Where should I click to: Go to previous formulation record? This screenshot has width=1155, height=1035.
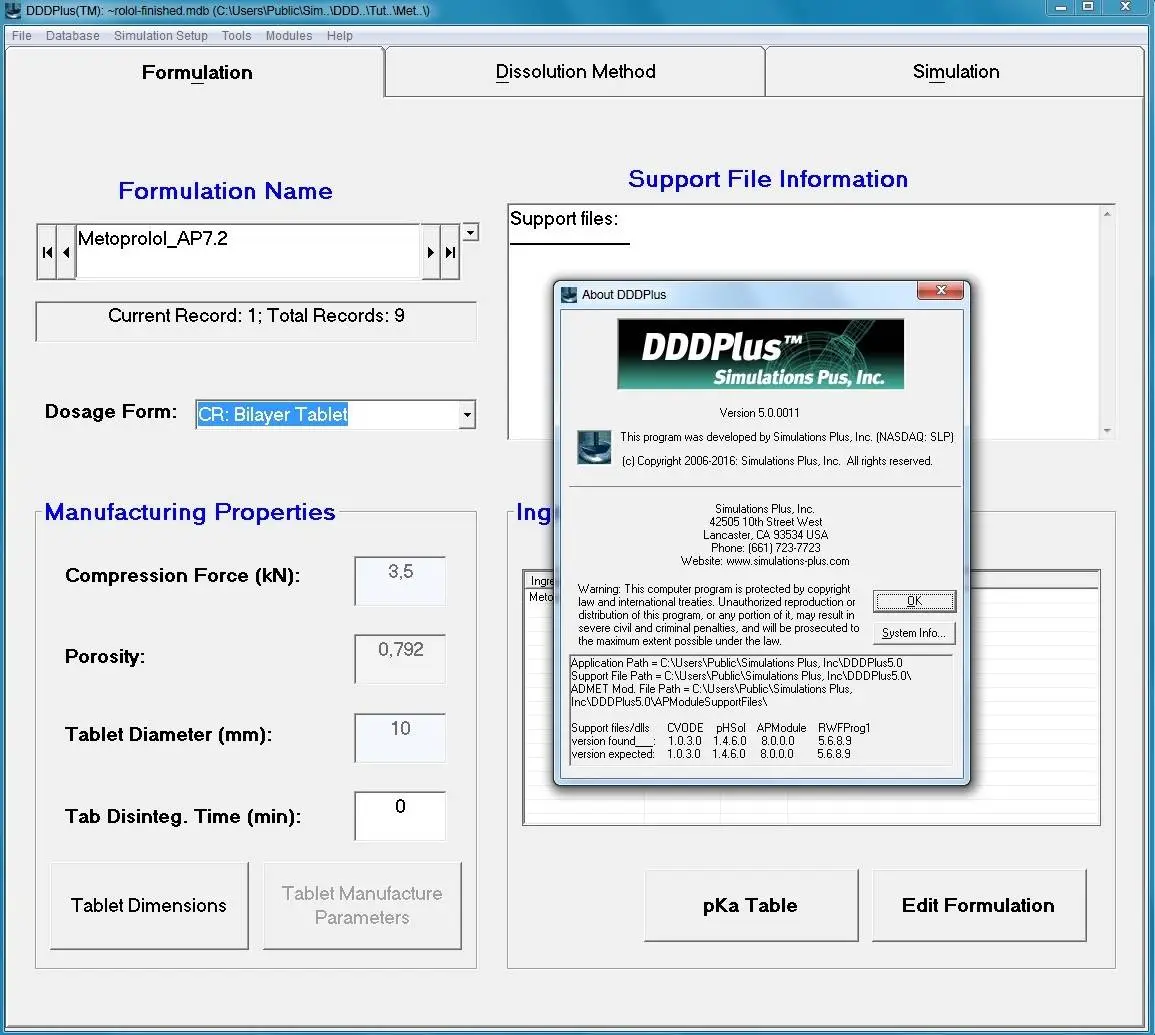pos(66,252)
